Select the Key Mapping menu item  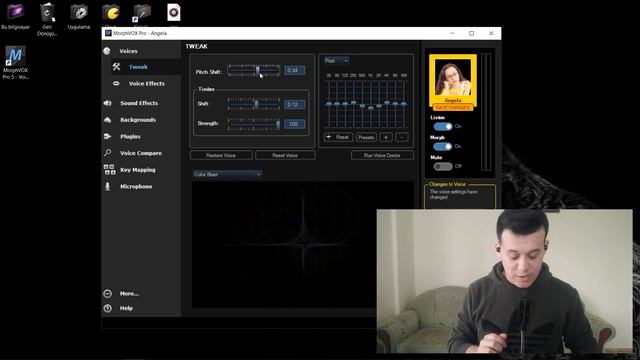(x=138, y=170)
